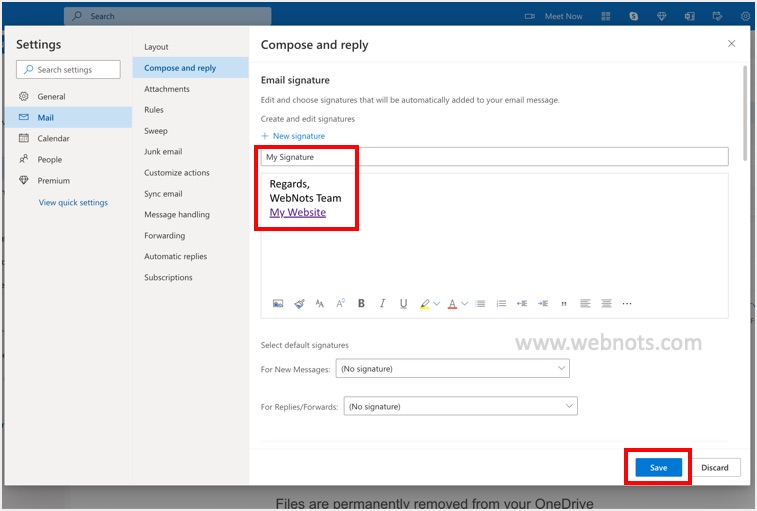Screen dimensions: 757x511
Task: Click New signature link
Action: [293, 136]
